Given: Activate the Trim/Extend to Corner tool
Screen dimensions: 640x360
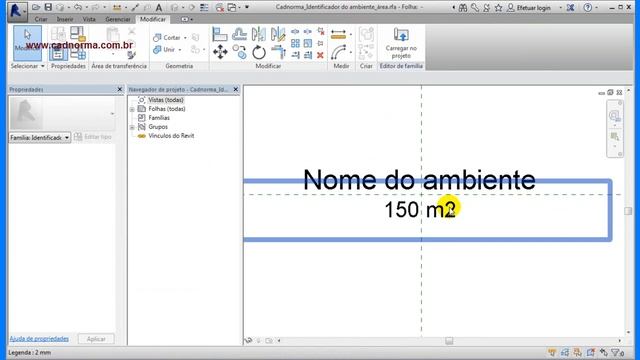Looking at the screenshot, I should point(278,52).
